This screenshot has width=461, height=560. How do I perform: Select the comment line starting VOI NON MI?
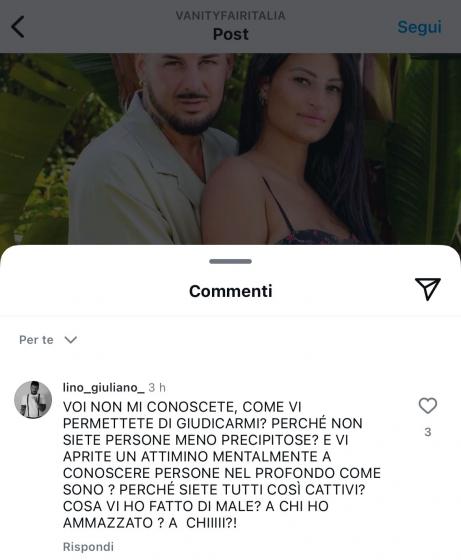(x=182, y=406)
